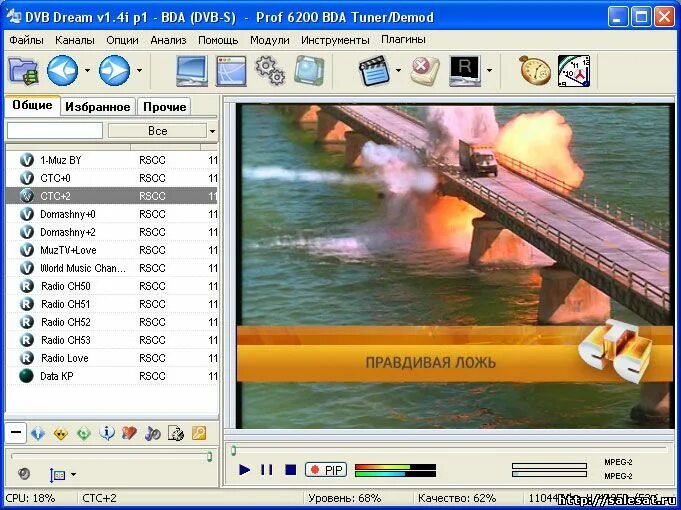The height and width of the screenshot is (510, 681).
Task: Click the blue diamond icon below channel list
Action: coord(38,433)
